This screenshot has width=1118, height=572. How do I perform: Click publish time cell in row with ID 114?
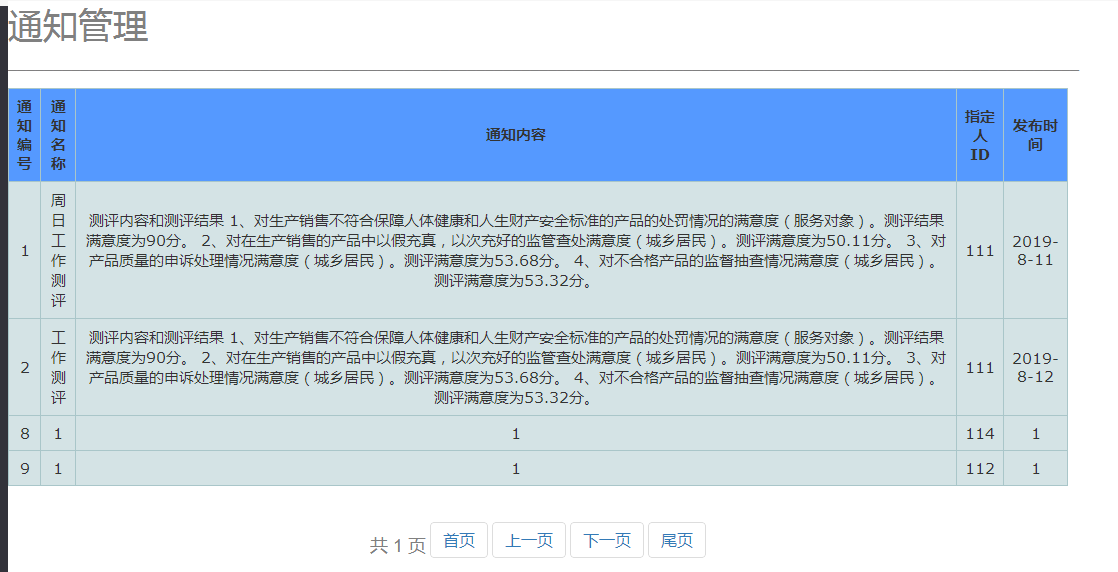(x=1035, y=434)
